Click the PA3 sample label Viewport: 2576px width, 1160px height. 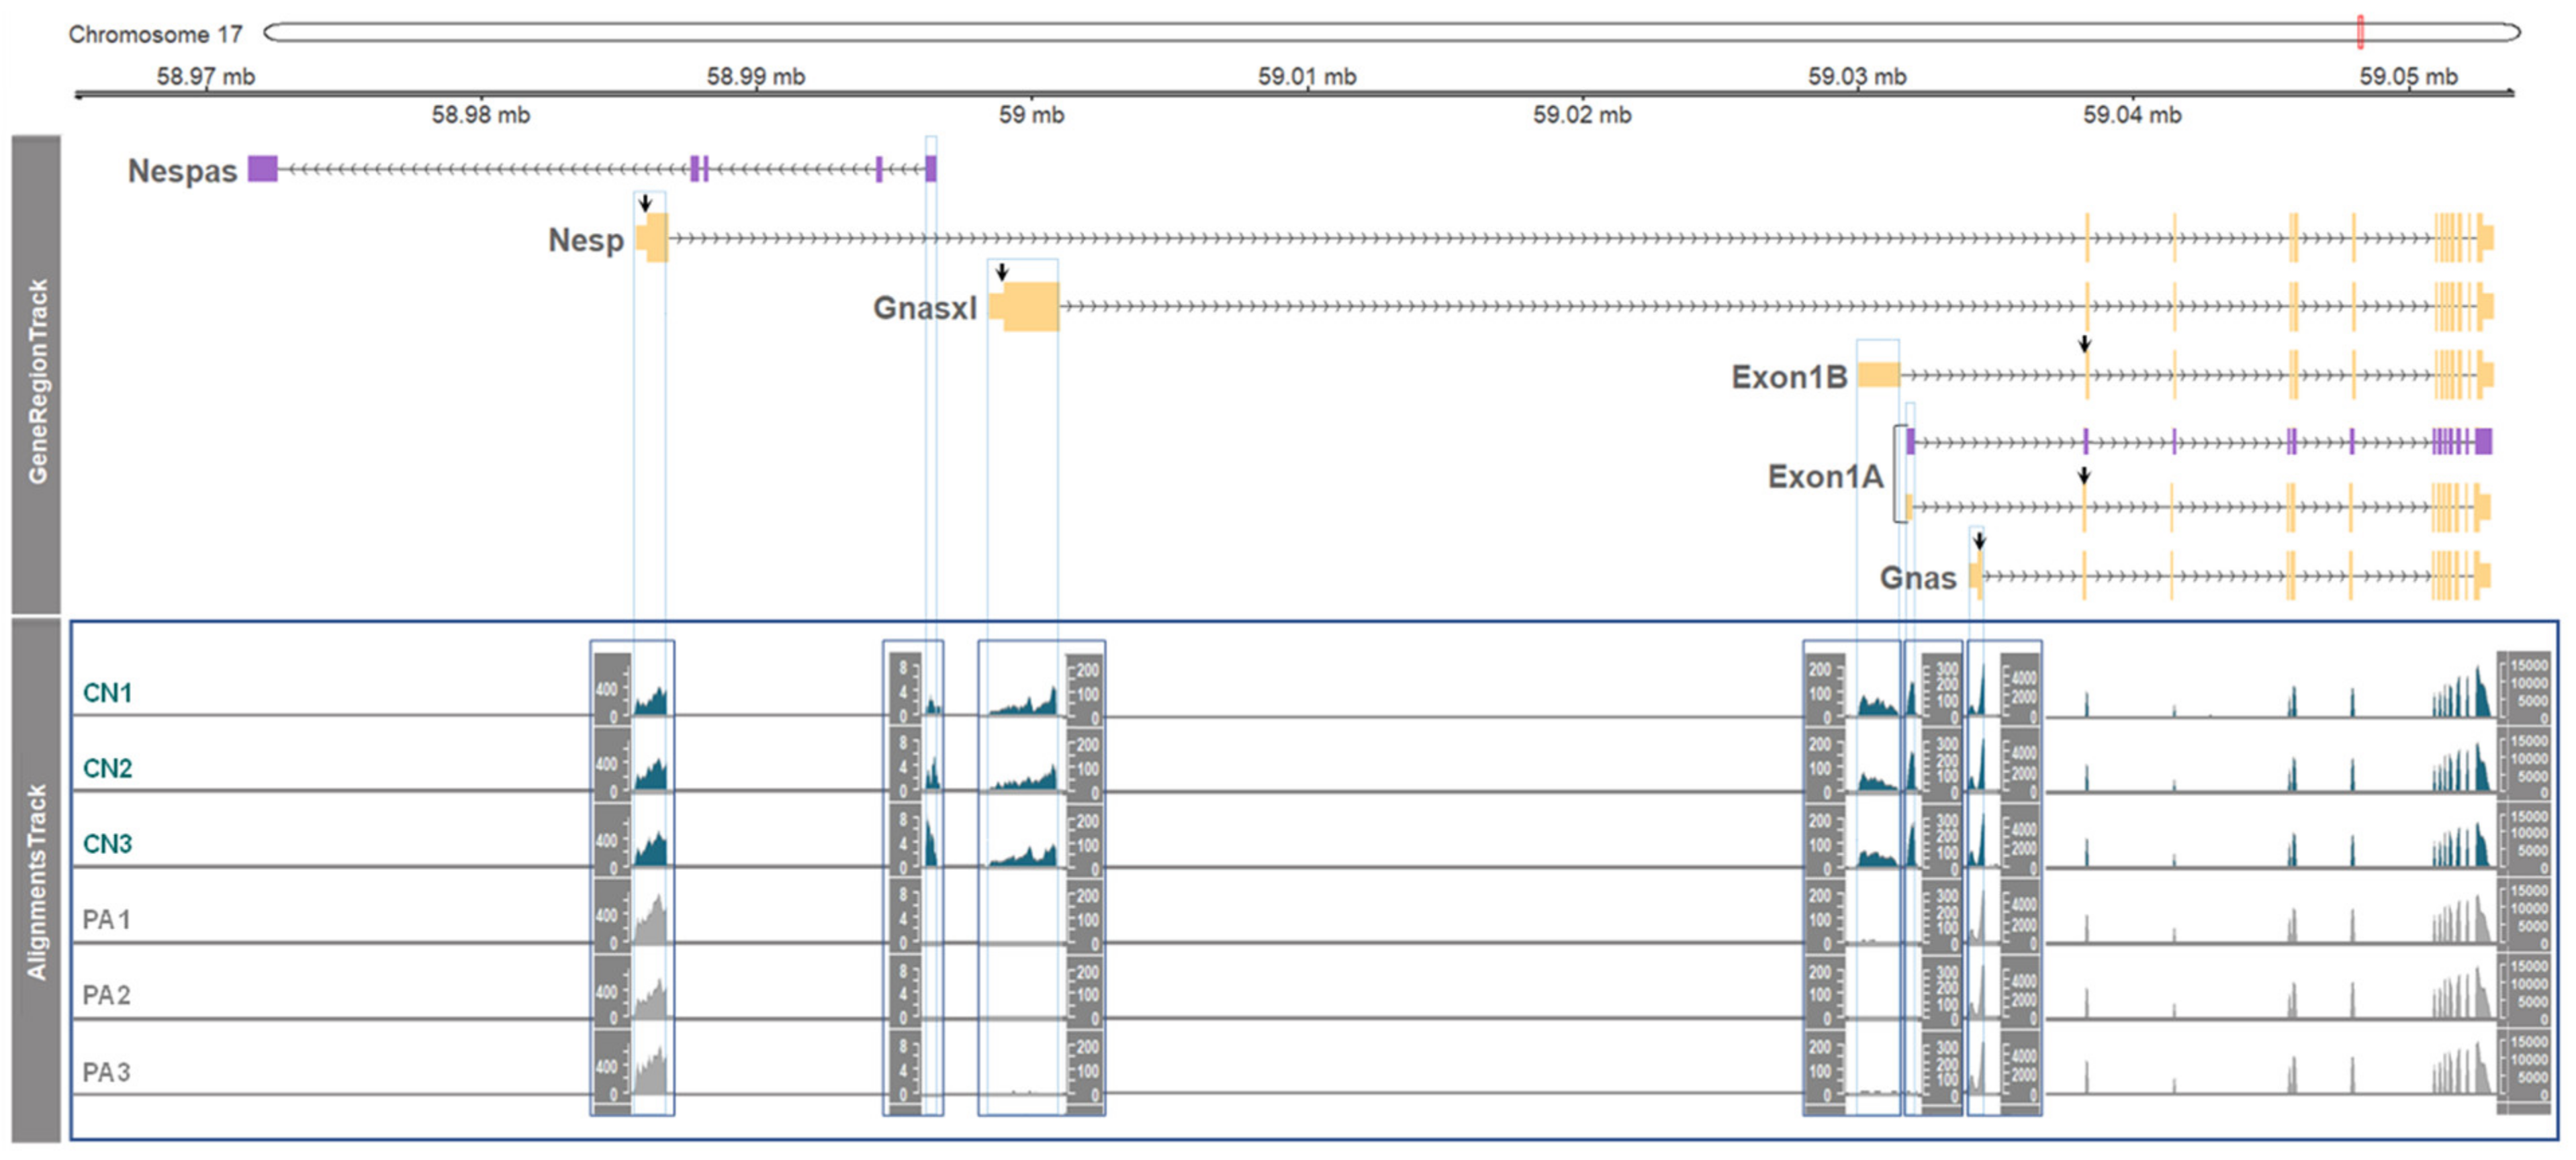[106, 1072]
